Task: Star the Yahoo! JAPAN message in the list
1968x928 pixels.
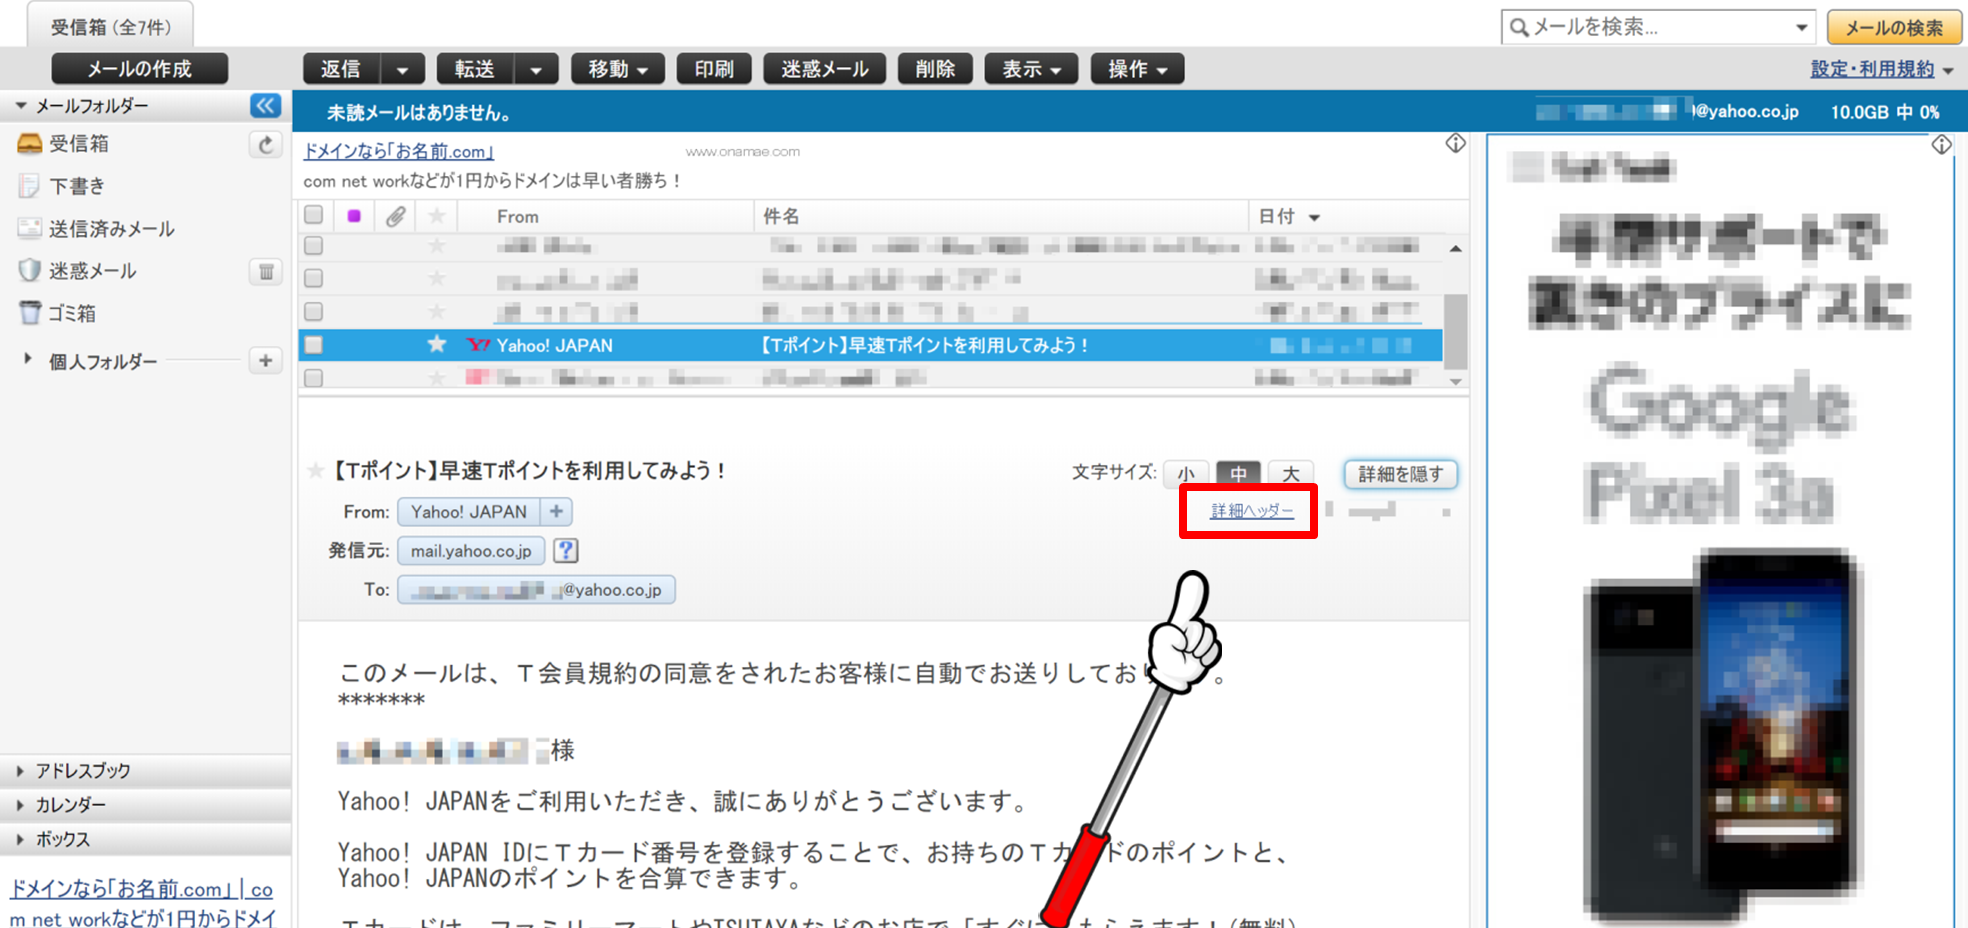Action: (437, 345)
